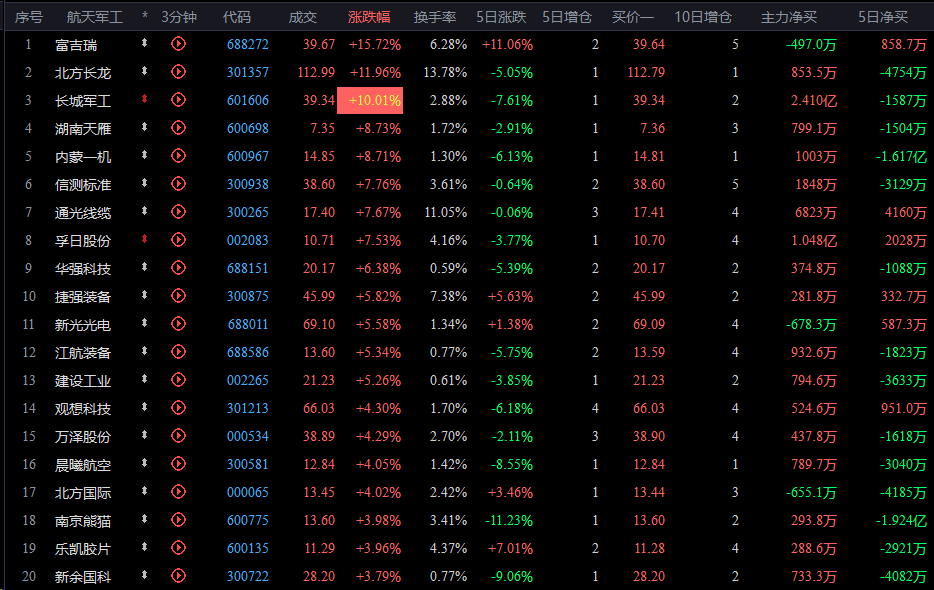The width and height of the screenshot is (934, 590).
Task: Sort by the 涨跌幅 column header
Action: coord(369,17)
